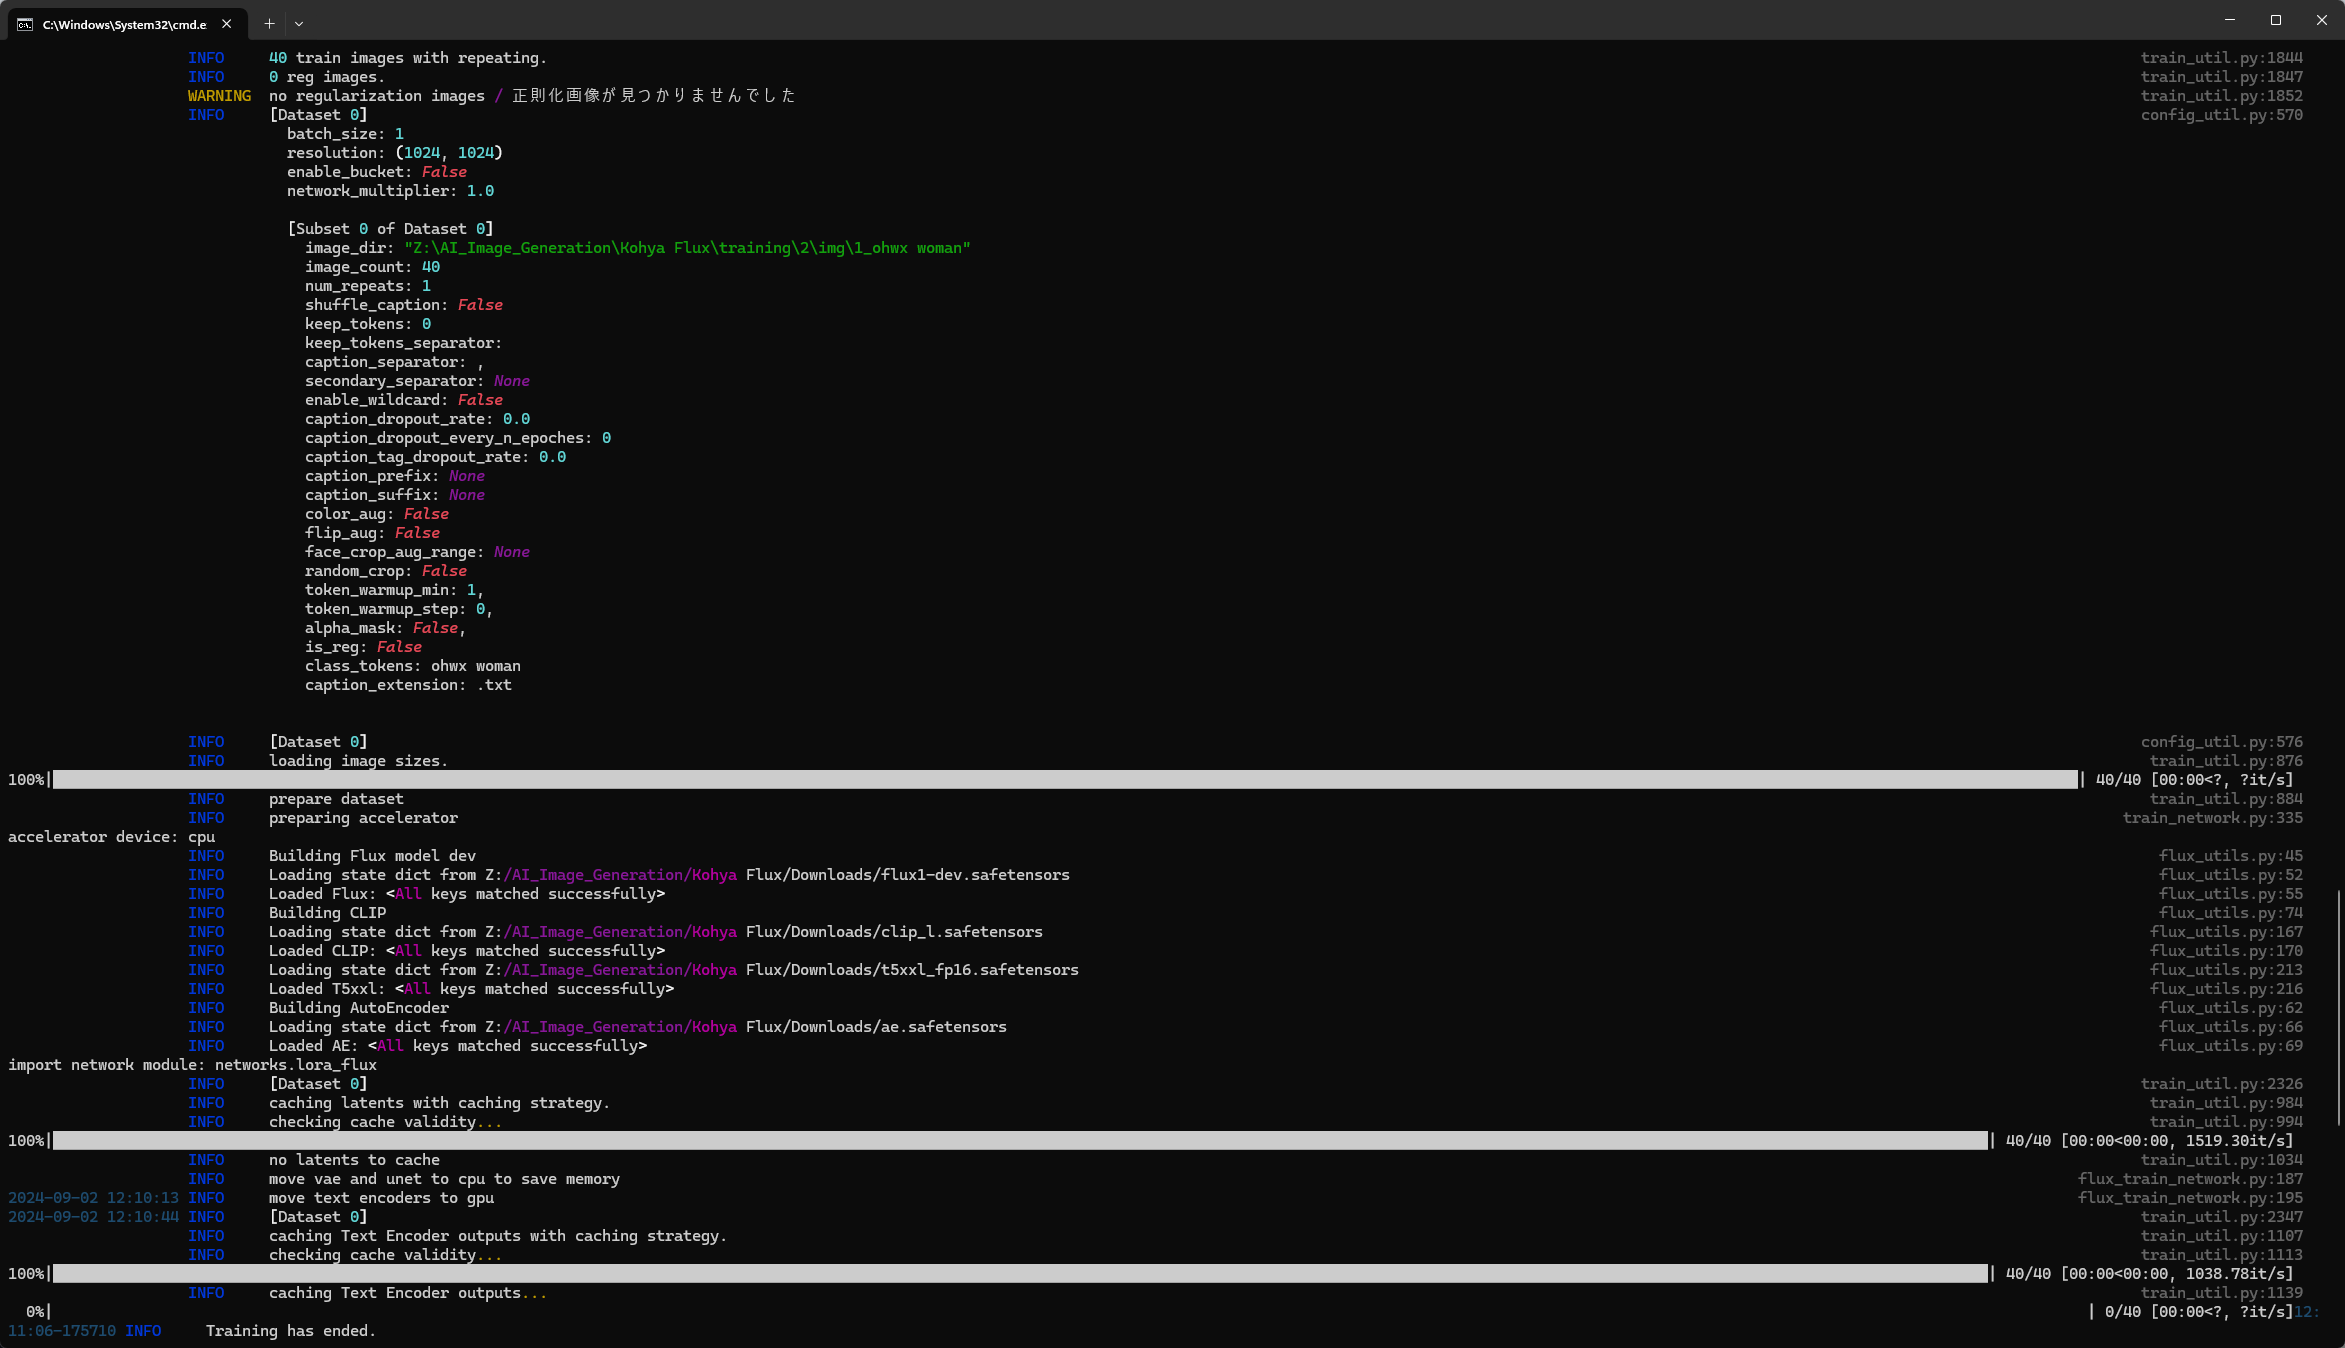Click the 2024-09-02 12:10:13 timestamp

point(93,1197)
